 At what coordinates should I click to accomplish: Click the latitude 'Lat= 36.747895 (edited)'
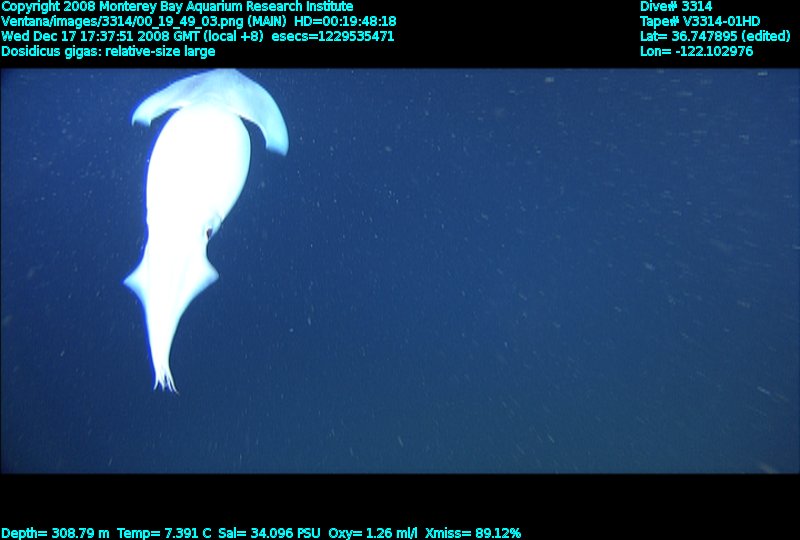715,37
